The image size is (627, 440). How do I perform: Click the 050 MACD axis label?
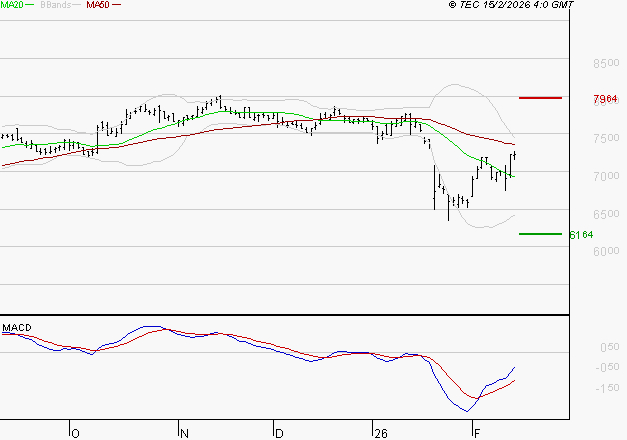point(610,347)
